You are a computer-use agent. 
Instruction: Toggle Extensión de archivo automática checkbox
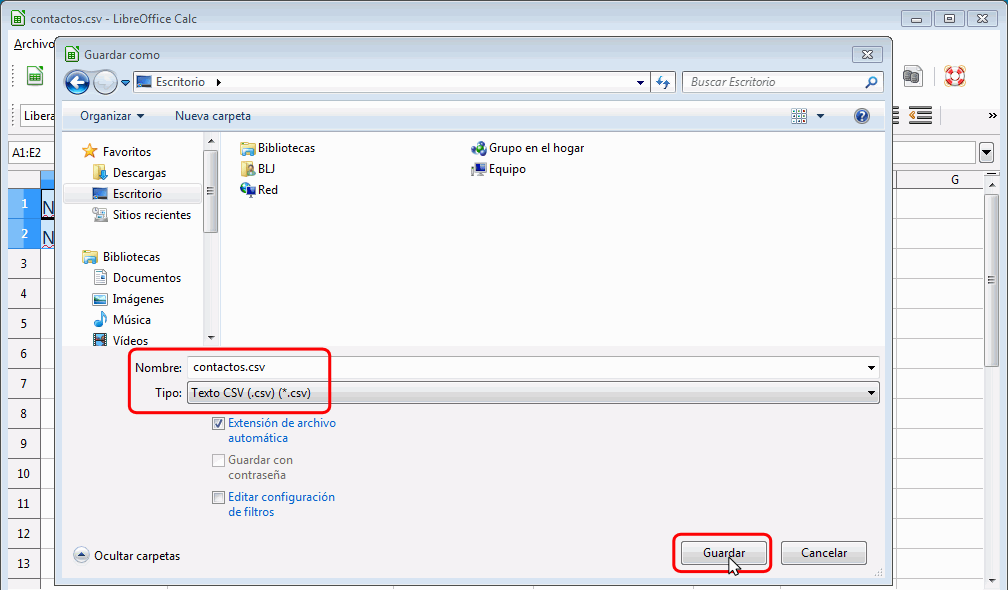[x=219, y=424]
